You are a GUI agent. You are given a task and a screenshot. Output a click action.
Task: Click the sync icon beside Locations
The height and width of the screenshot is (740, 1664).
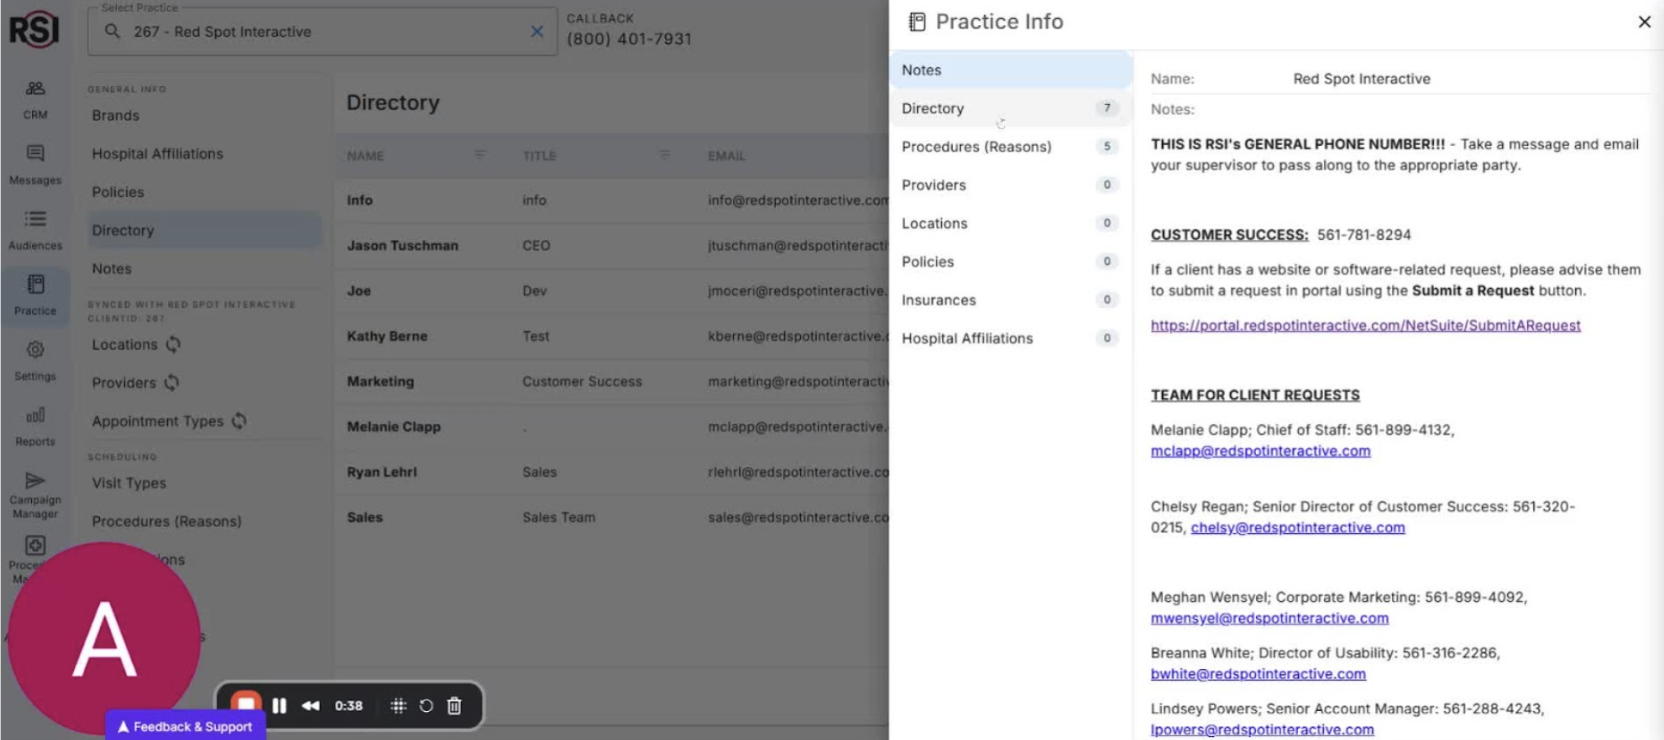(x=173, y=344)
